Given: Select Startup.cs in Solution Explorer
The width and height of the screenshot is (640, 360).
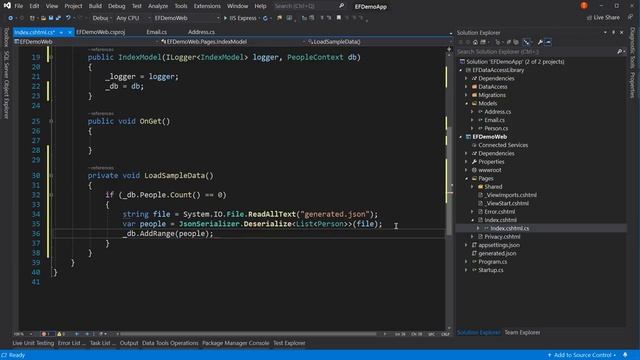Looking at the screenshot, I should [x=491, y=270].
